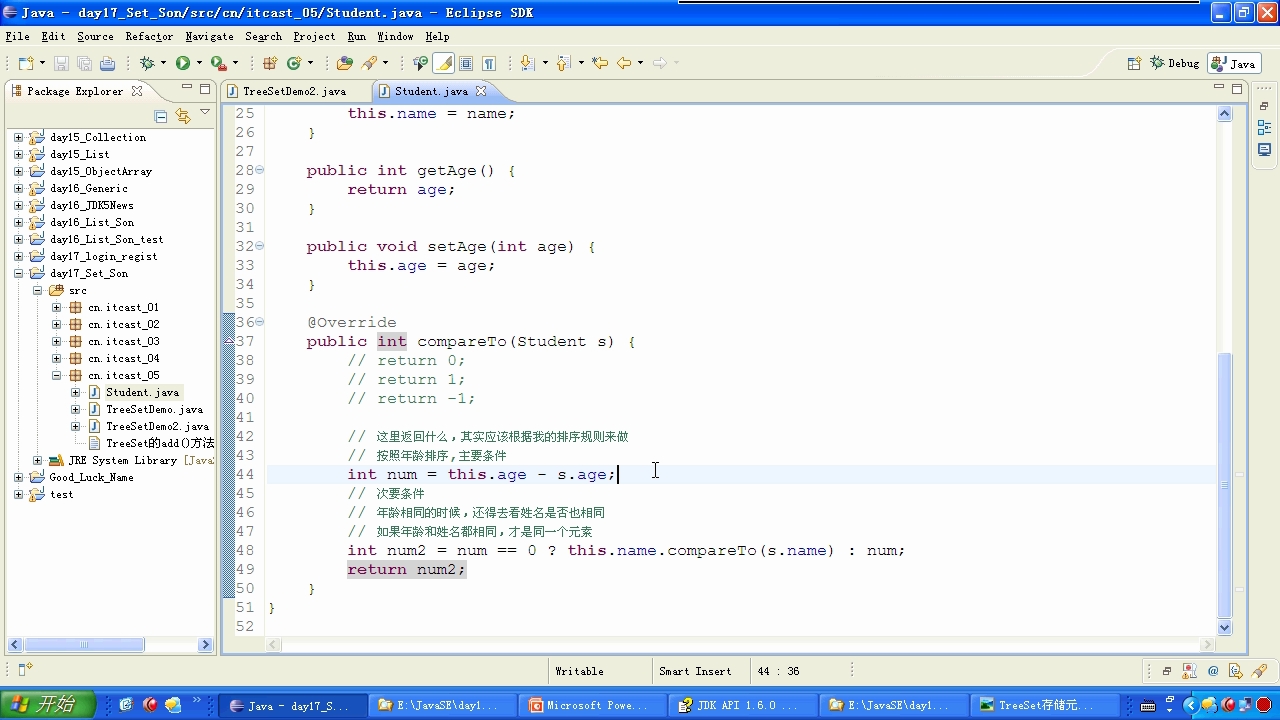This screenshot has height=720, width=1280.
Task: Close the Student.java tab
Action: [x=481, y=91]
